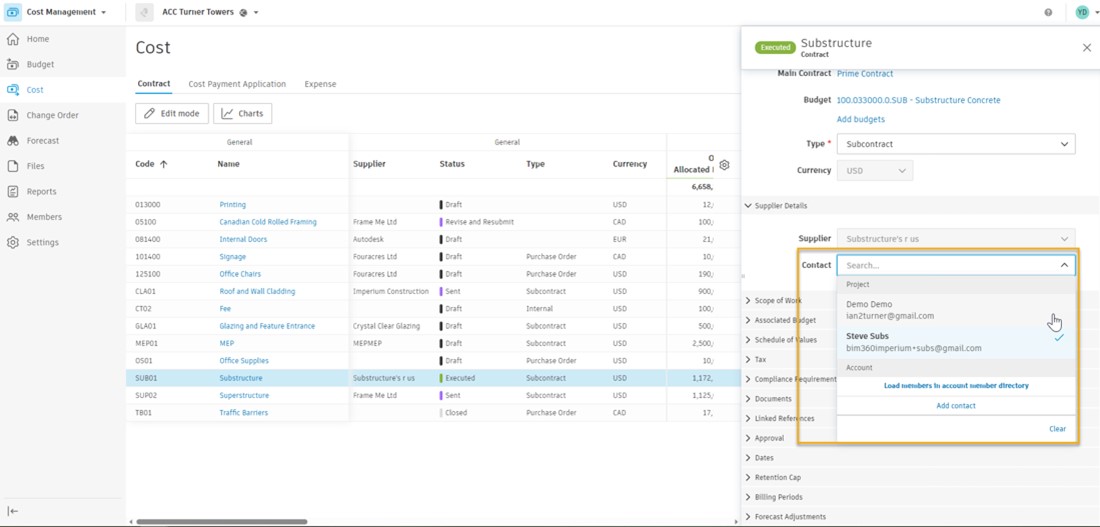The image size is (1100, 527).
Task: Open Canadian Cold Rolled Framing contract
Action: point(268,222)
